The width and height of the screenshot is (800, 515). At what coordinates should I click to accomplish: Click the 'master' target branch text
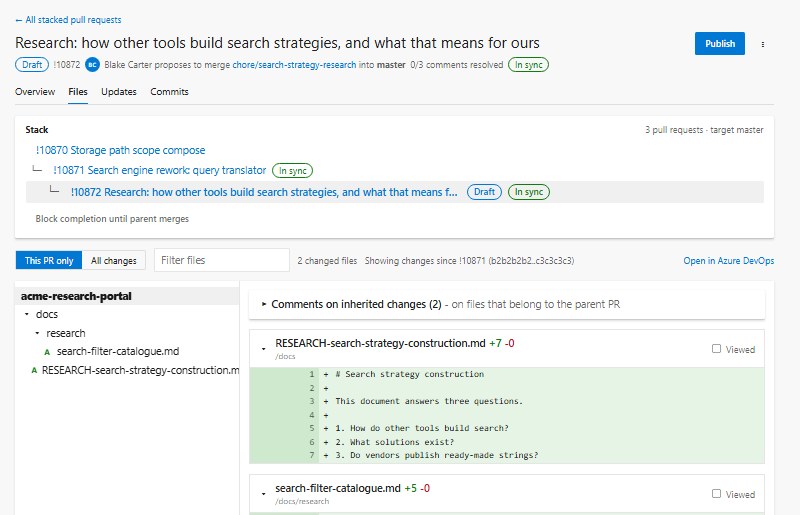[391, 65]
